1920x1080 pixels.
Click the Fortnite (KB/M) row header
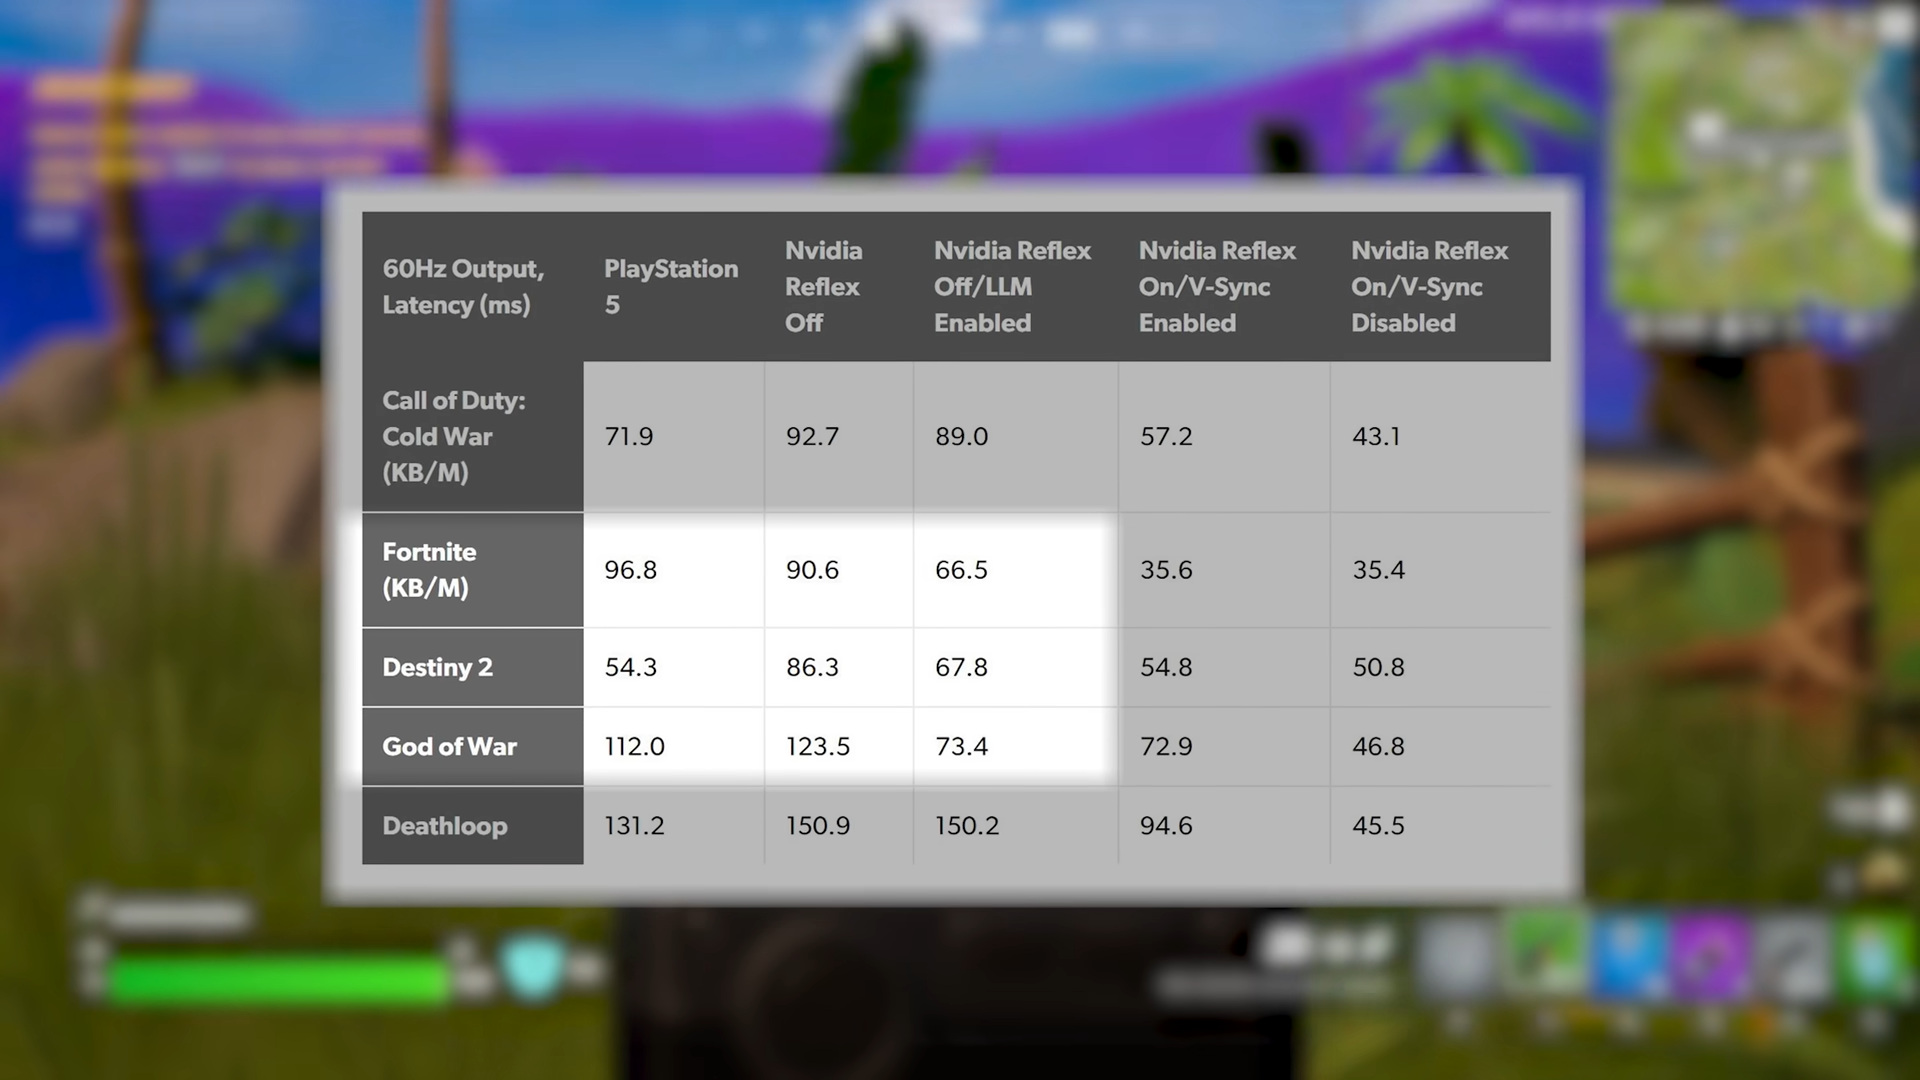430,570
